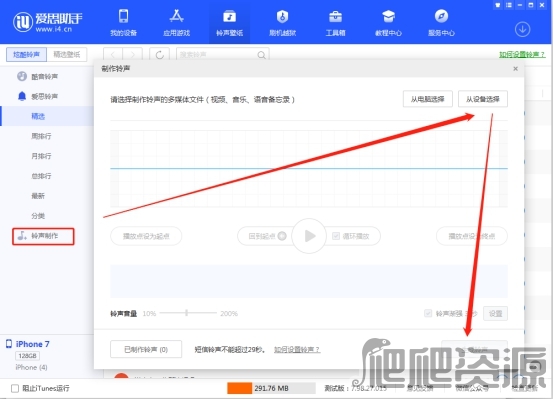Click the iPhone (4) device text
Image resolution: width=554 pixels, height=399 pixels.
click(31, 367)
